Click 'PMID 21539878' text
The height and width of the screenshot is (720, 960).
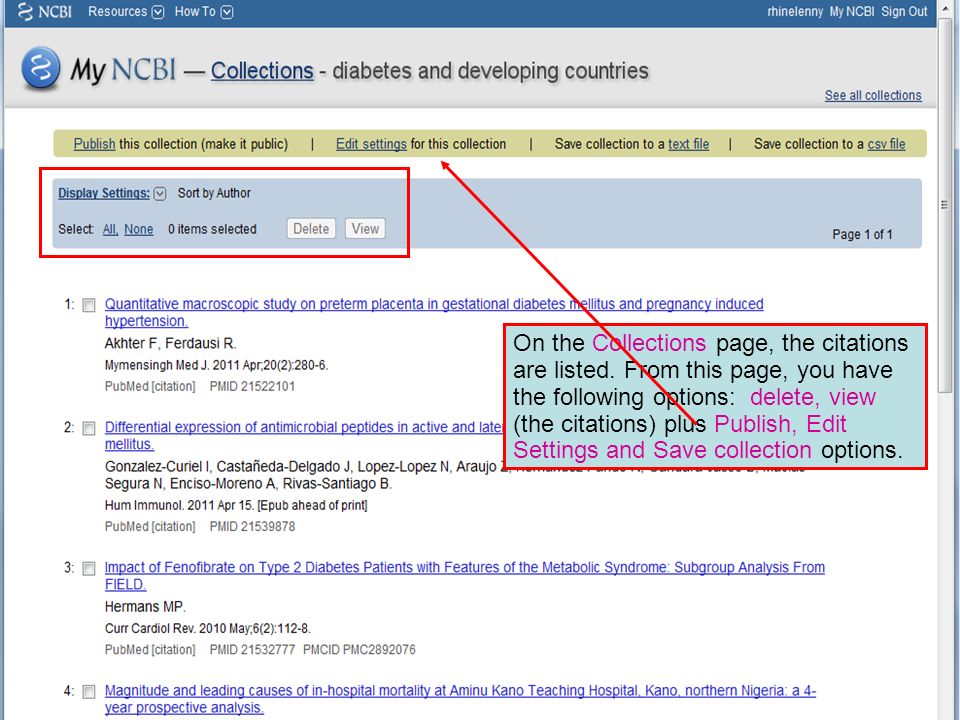tap(252, 527)
